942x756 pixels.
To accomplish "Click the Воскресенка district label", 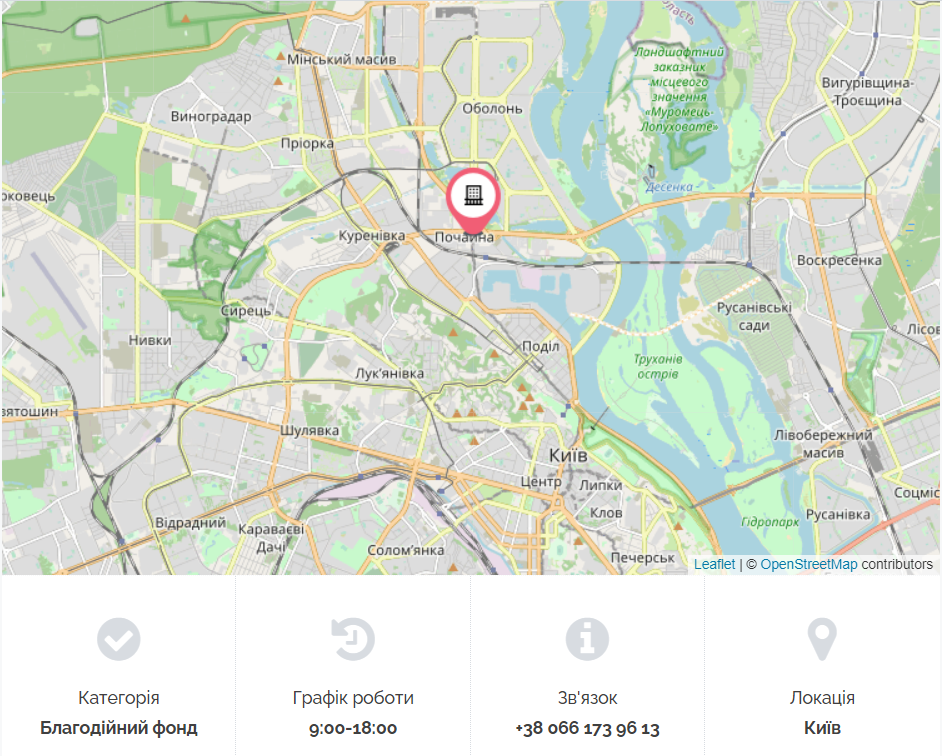I will 839,261.
